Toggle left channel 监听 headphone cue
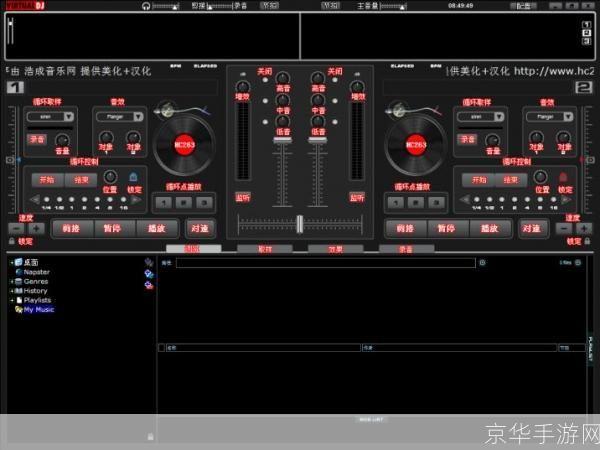 click(x=243, y=197)
